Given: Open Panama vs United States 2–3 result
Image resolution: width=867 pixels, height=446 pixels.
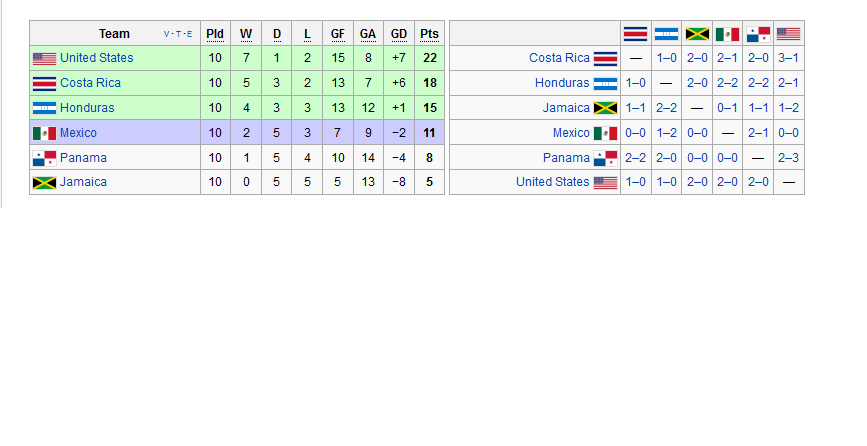Looking at the screenshot, I should 788,158.
